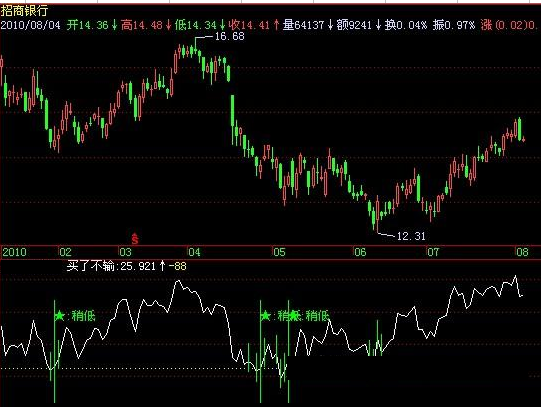The image size is (541, 407).
Task: Select month 07 on the time axis
Action: click(433, 252)
